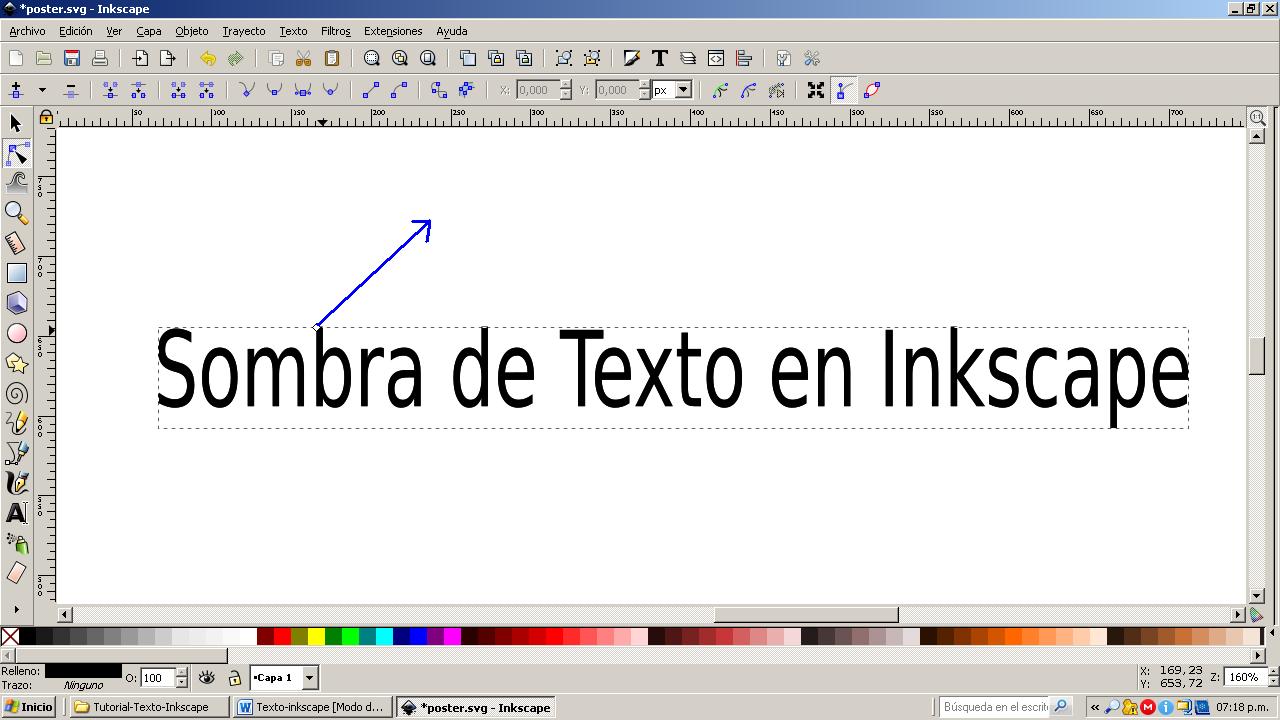Adjust the opacity spinner arrows
Viewport: 1280px width, 720px height.
click(x=181, y=678)
